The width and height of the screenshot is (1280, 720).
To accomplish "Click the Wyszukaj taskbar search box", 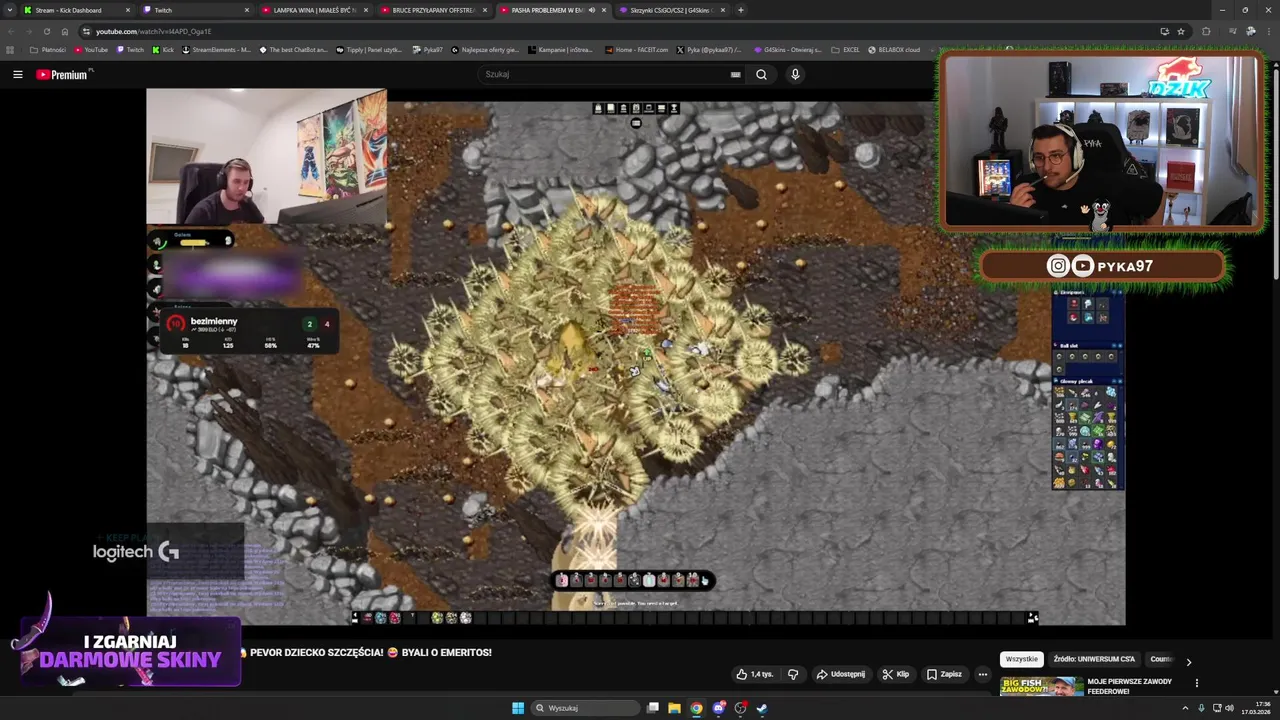I will click(x=586, y=708).
